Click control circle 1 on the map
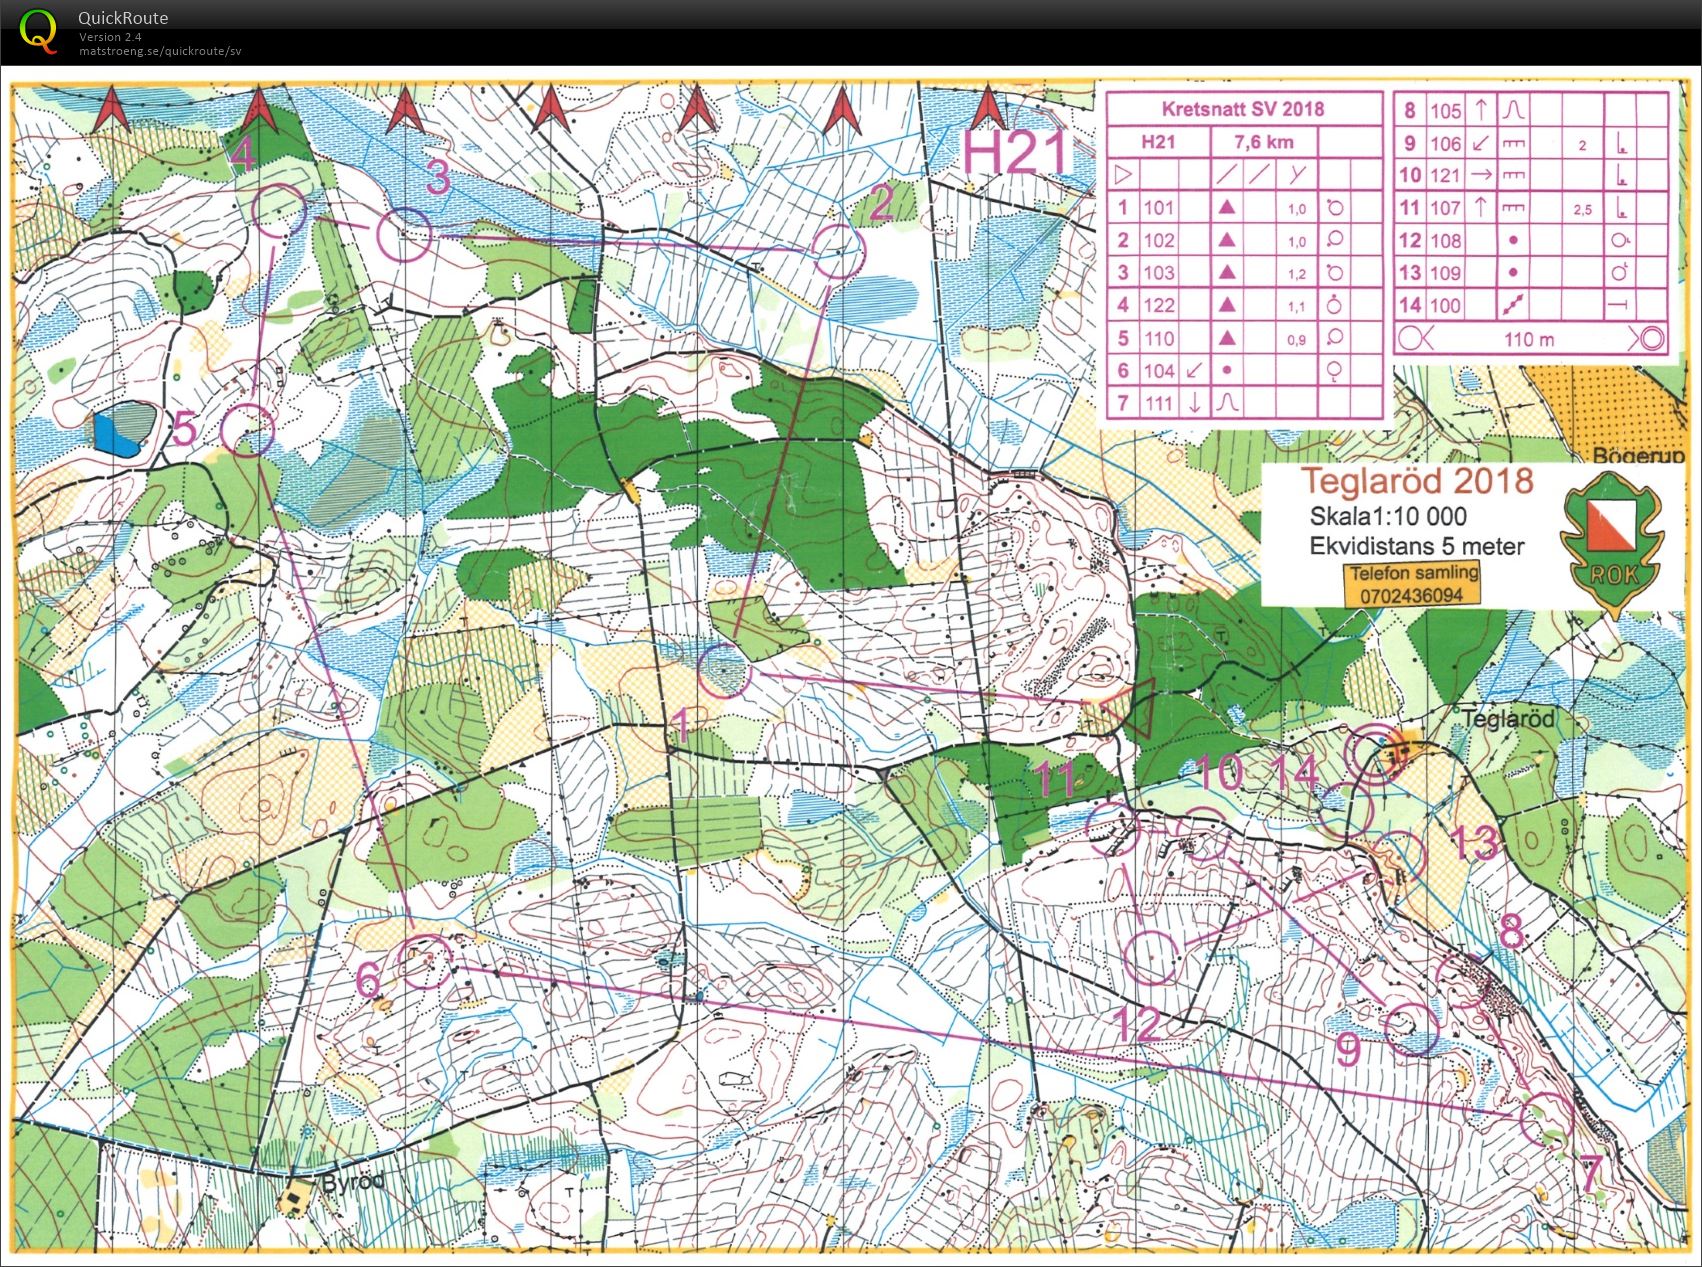This screenshot has width=1702, height=1267. pos(724,671)
